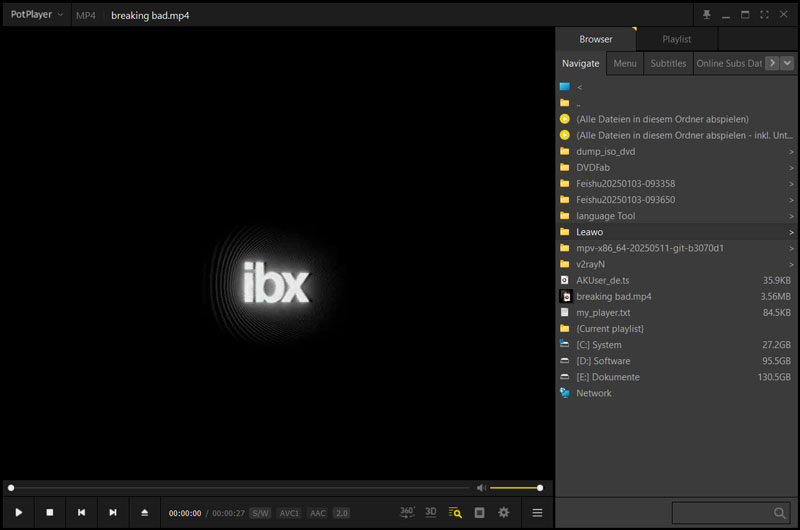Click the seek bar position handle
The width and height of the screenshot is (800, 530).
pyautogui.click(x=11, y=488)
